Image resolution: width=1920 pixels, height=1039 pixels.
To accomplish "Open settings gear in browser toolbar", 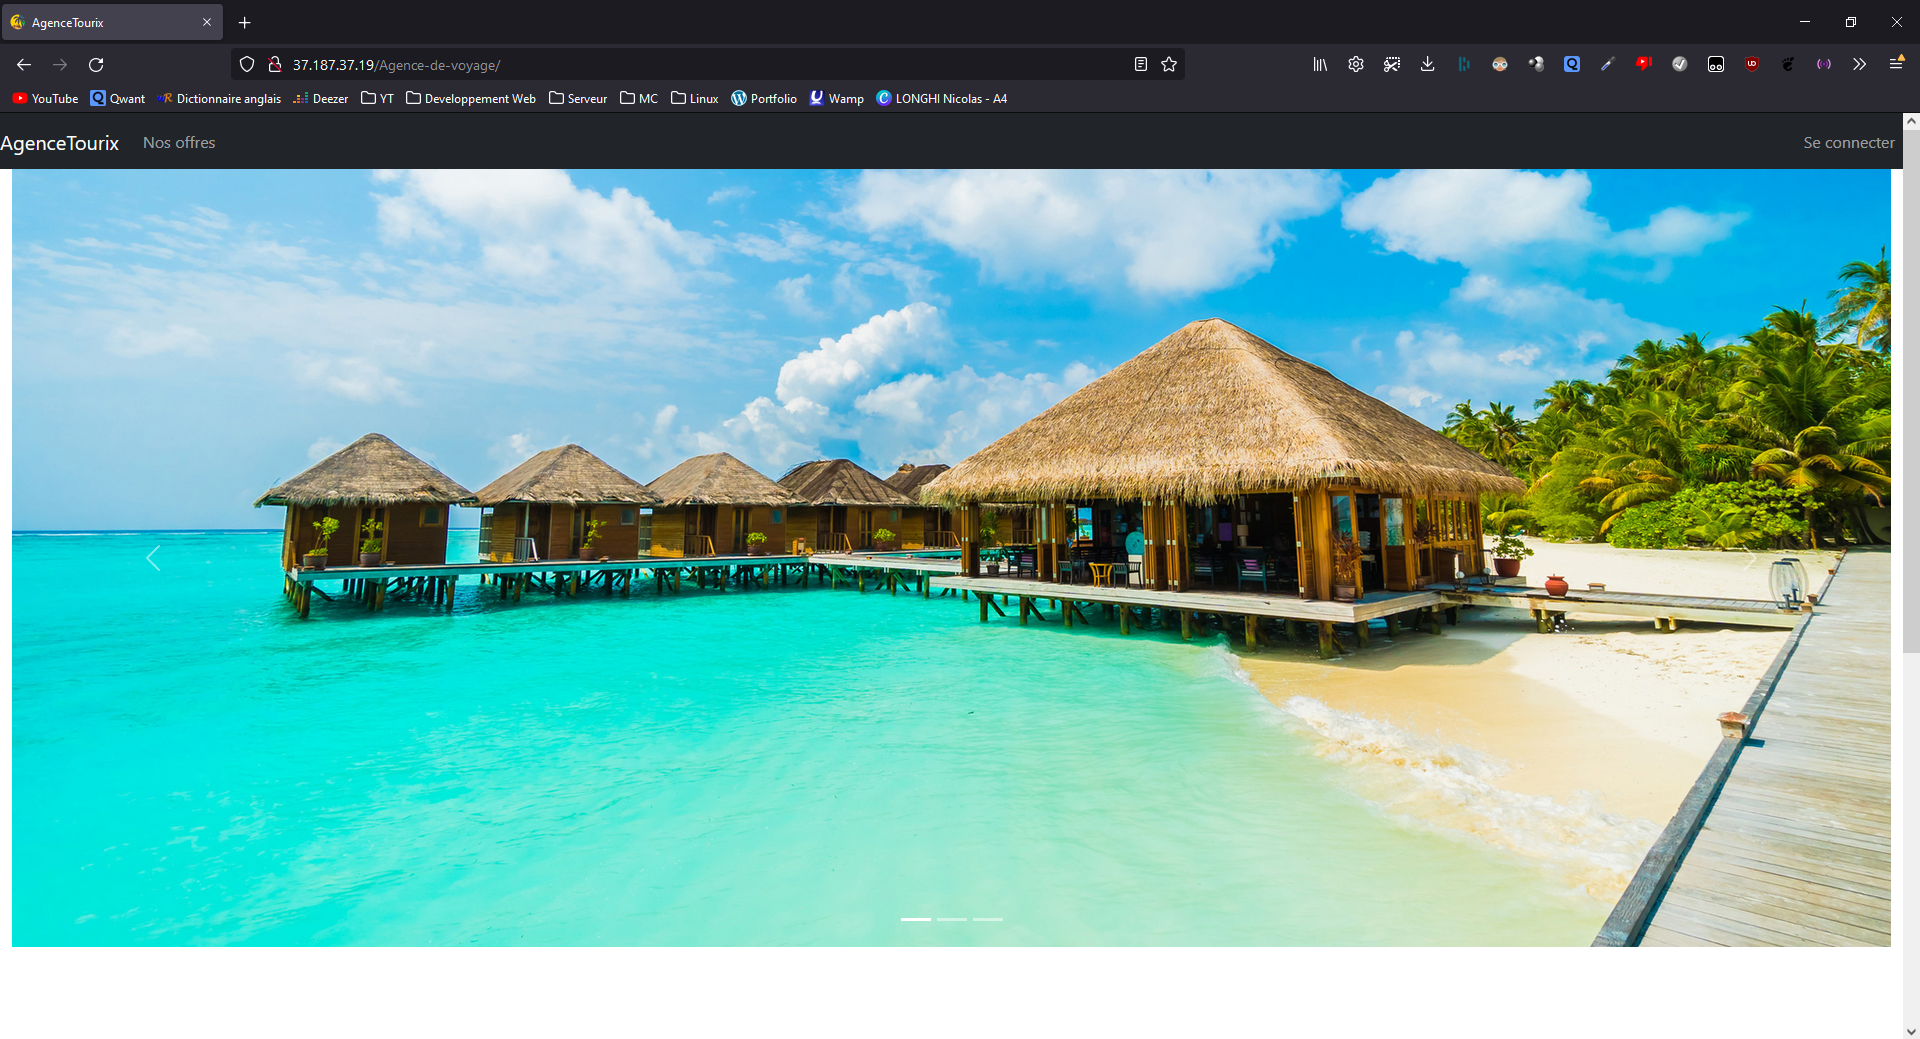I will click(1355, 65).
